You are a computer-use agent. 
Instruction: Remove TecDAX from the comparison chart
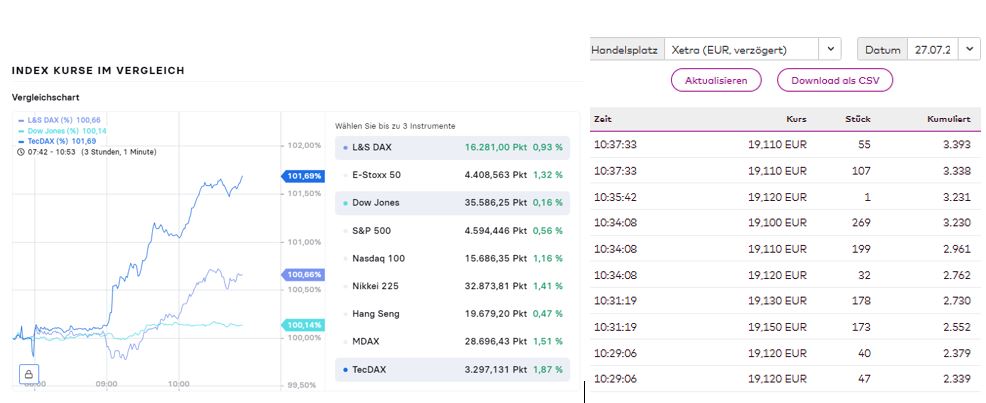click(x=452, y=369)
